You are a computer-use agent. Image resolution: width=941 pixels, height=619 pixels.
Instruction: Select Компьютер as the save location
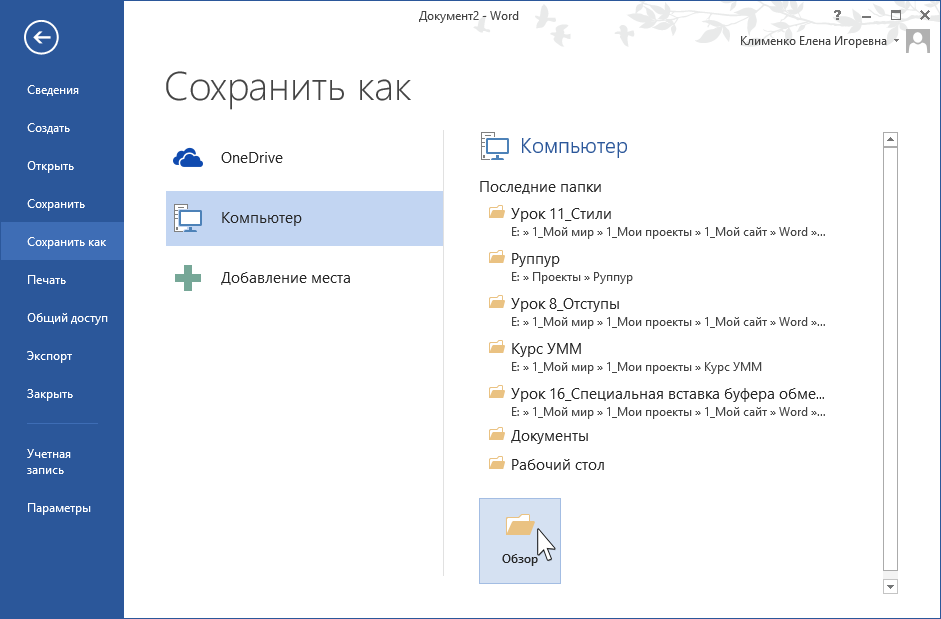[304, 218]
